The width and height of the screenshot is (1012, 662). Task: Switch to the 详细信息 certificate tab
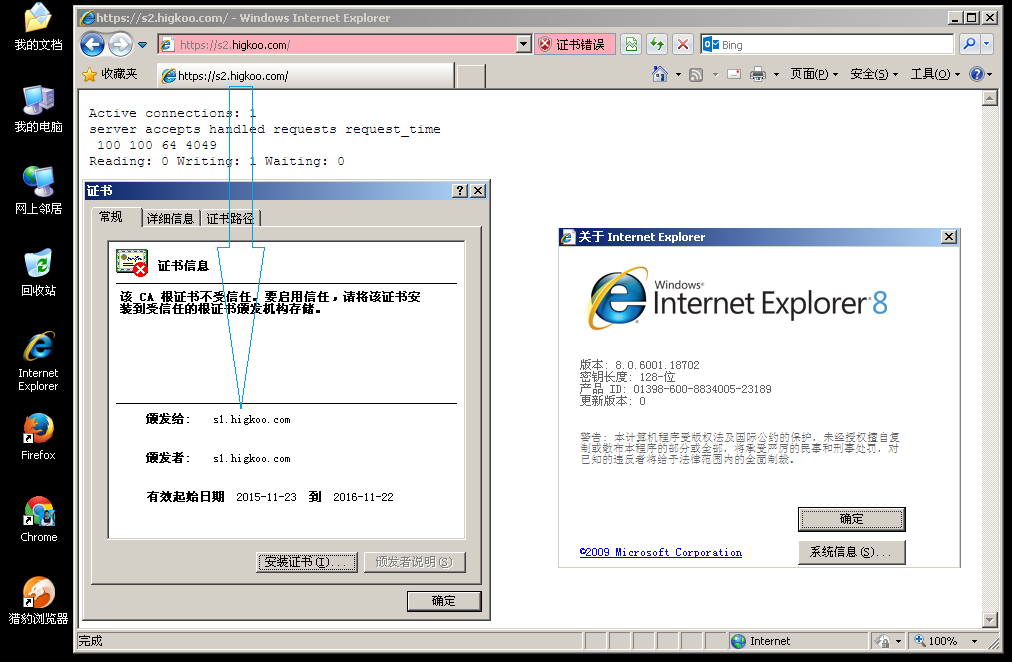click(170, 218)
